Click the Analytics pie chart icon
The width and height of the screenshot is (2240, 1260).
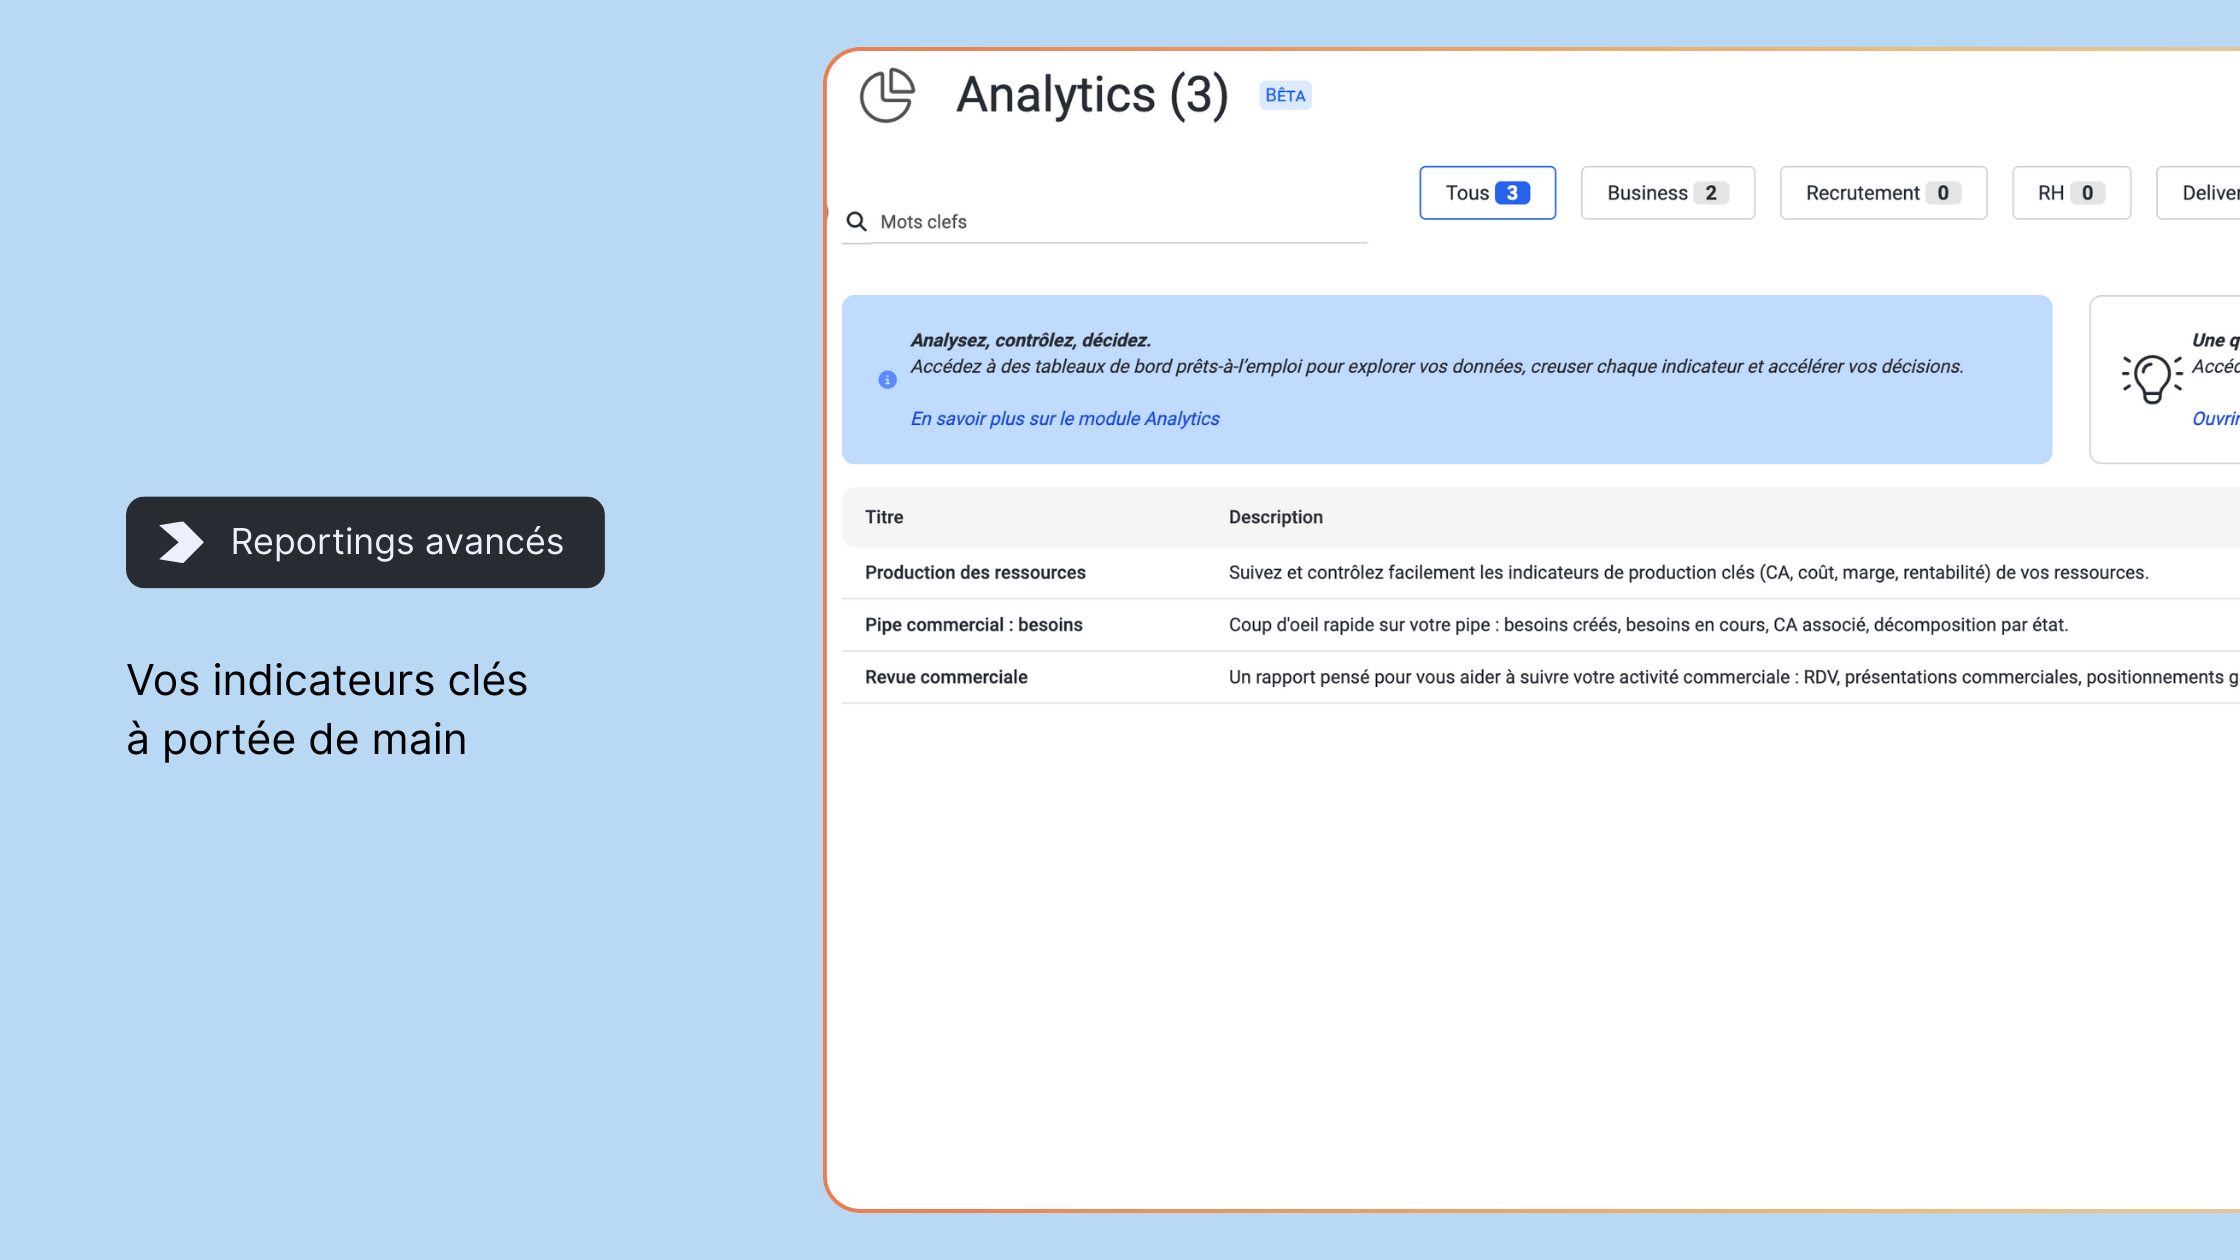887,96
